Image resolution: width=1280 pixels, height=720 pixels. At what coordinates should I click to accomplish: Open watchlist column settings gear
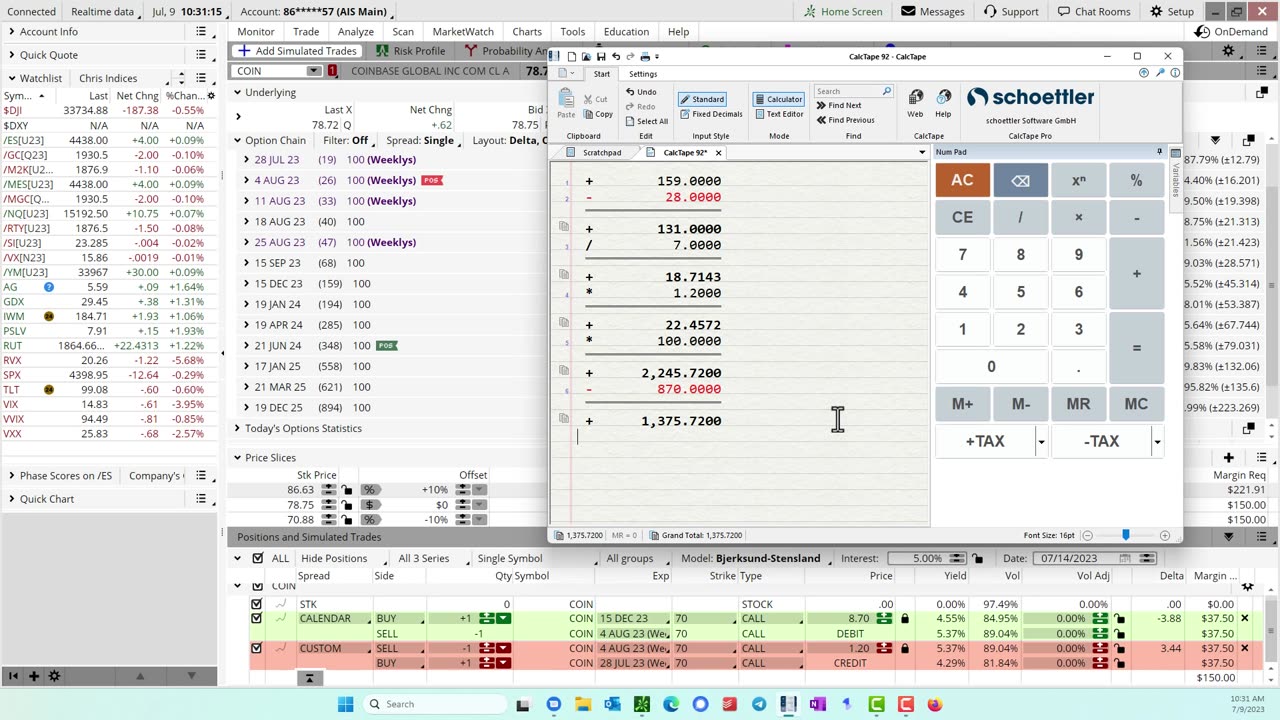211,95
